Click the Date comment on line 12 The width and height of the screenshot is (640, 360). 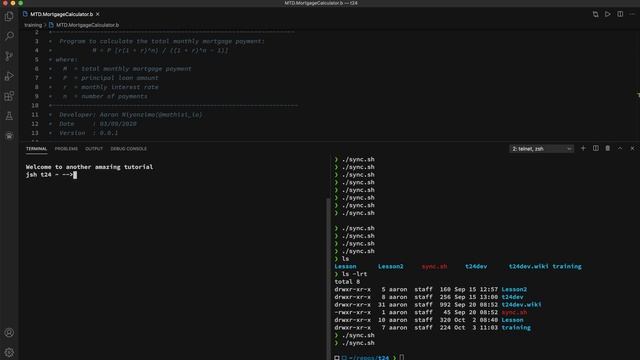tap(98, 124)
